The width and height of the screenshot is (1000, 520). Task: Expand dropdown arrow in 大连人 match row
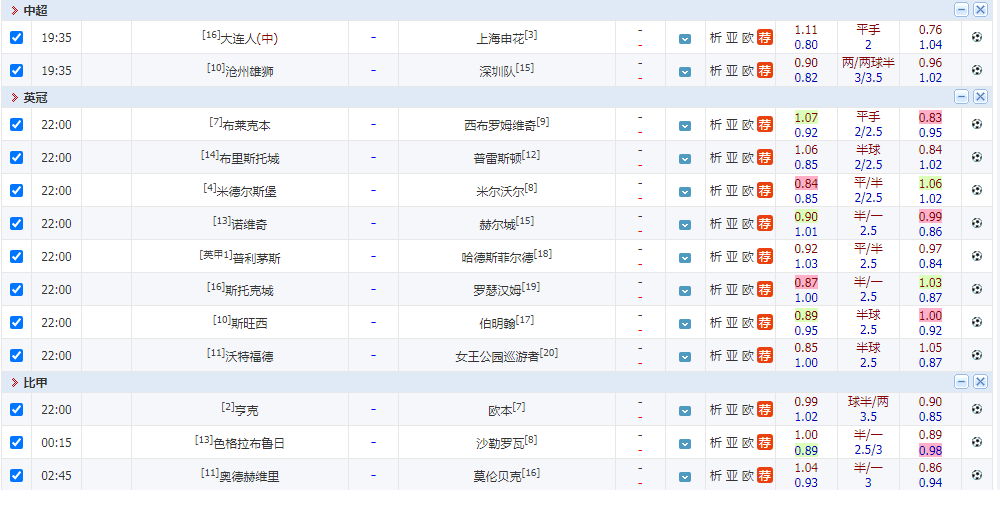pyautogui.click(x=685, y=39)
